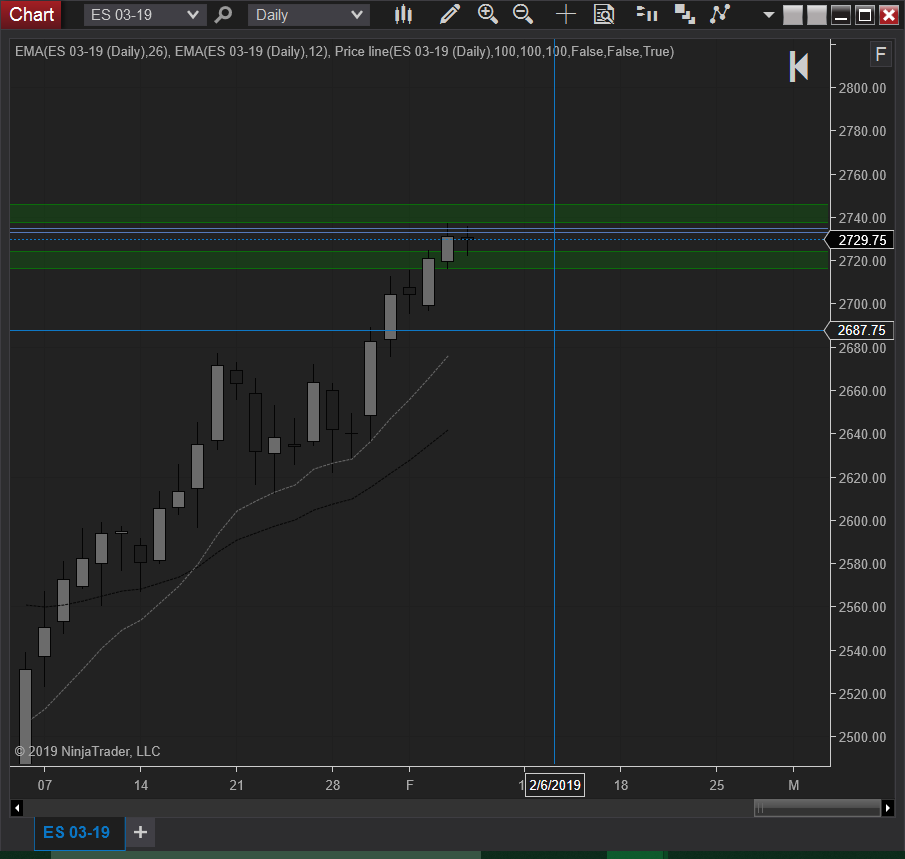This screenshot has height=859, width=905.
Task: Click the 2740.00 price axis label
Action: click(862, 218)
